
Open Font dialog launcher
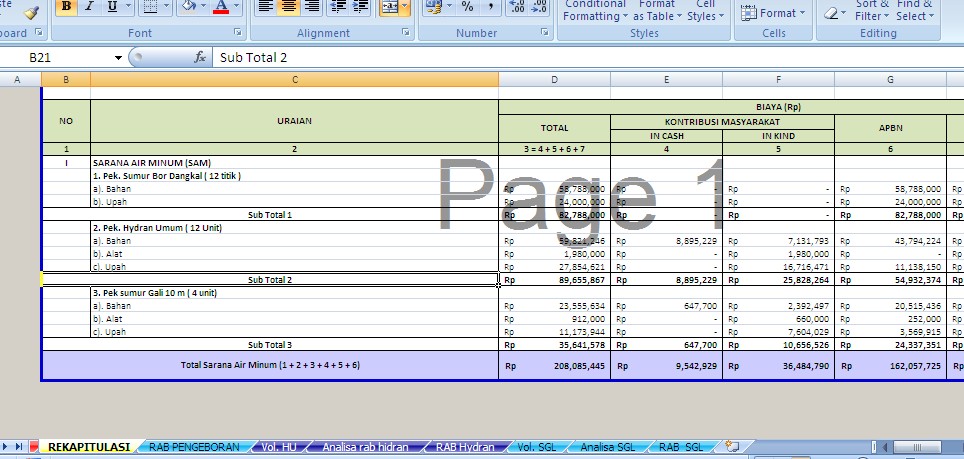point(238,32)
